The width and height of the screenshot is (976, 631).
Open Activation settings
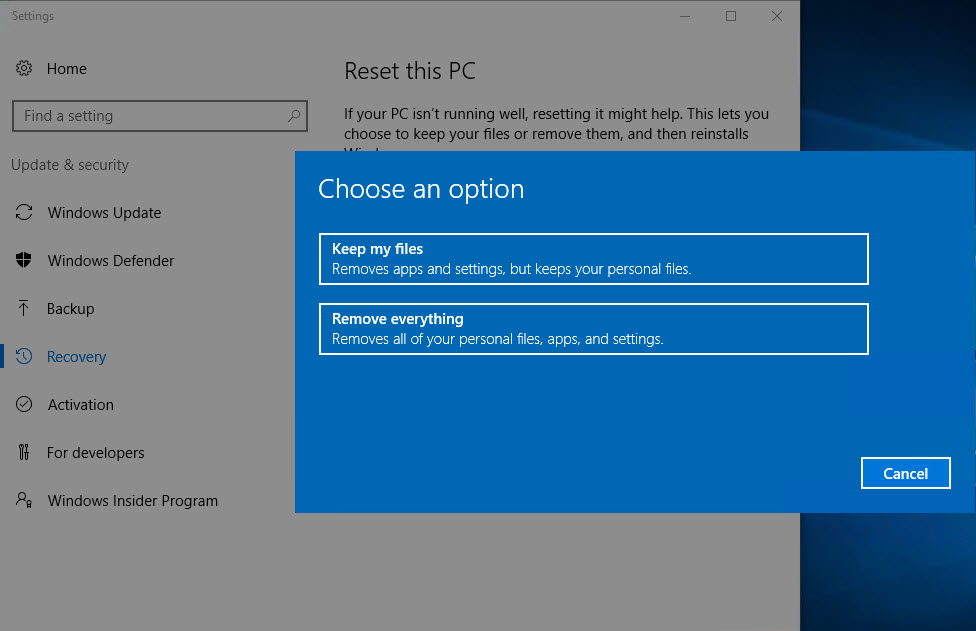pos(81,404)
